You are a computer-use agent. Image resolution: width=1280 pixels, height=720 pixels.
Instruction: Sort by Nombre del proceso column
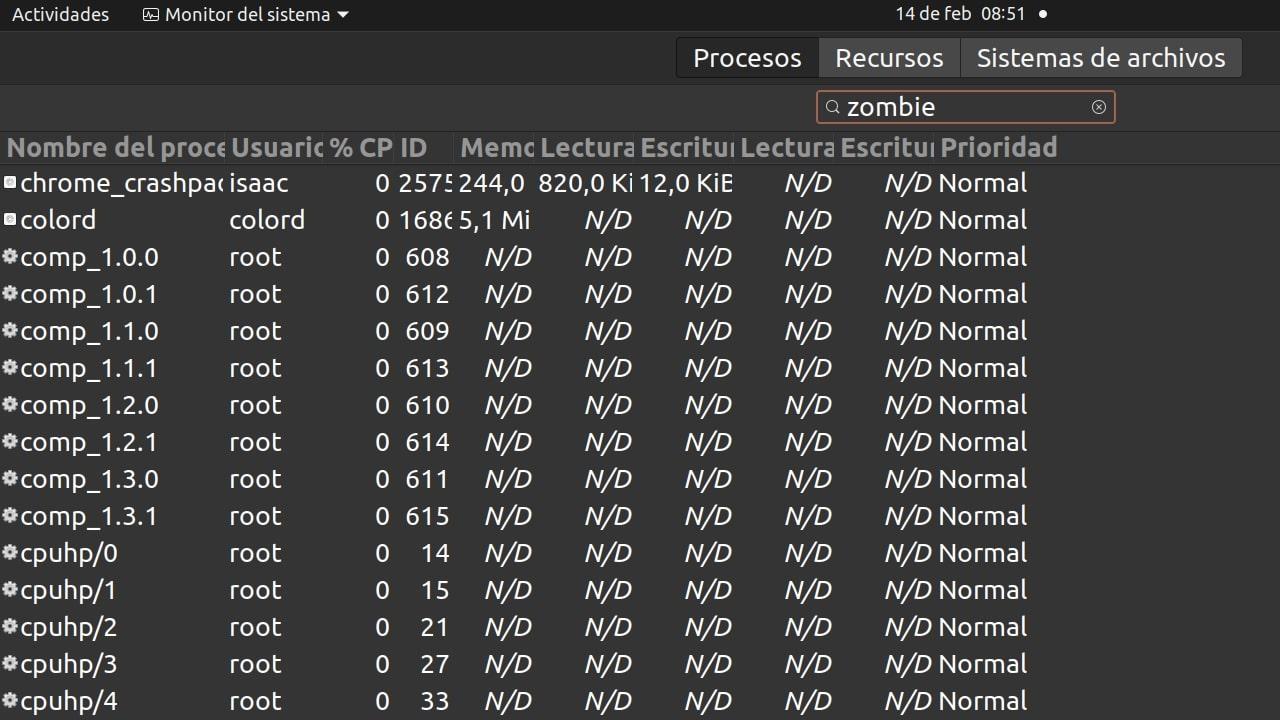tap(115, 148)
